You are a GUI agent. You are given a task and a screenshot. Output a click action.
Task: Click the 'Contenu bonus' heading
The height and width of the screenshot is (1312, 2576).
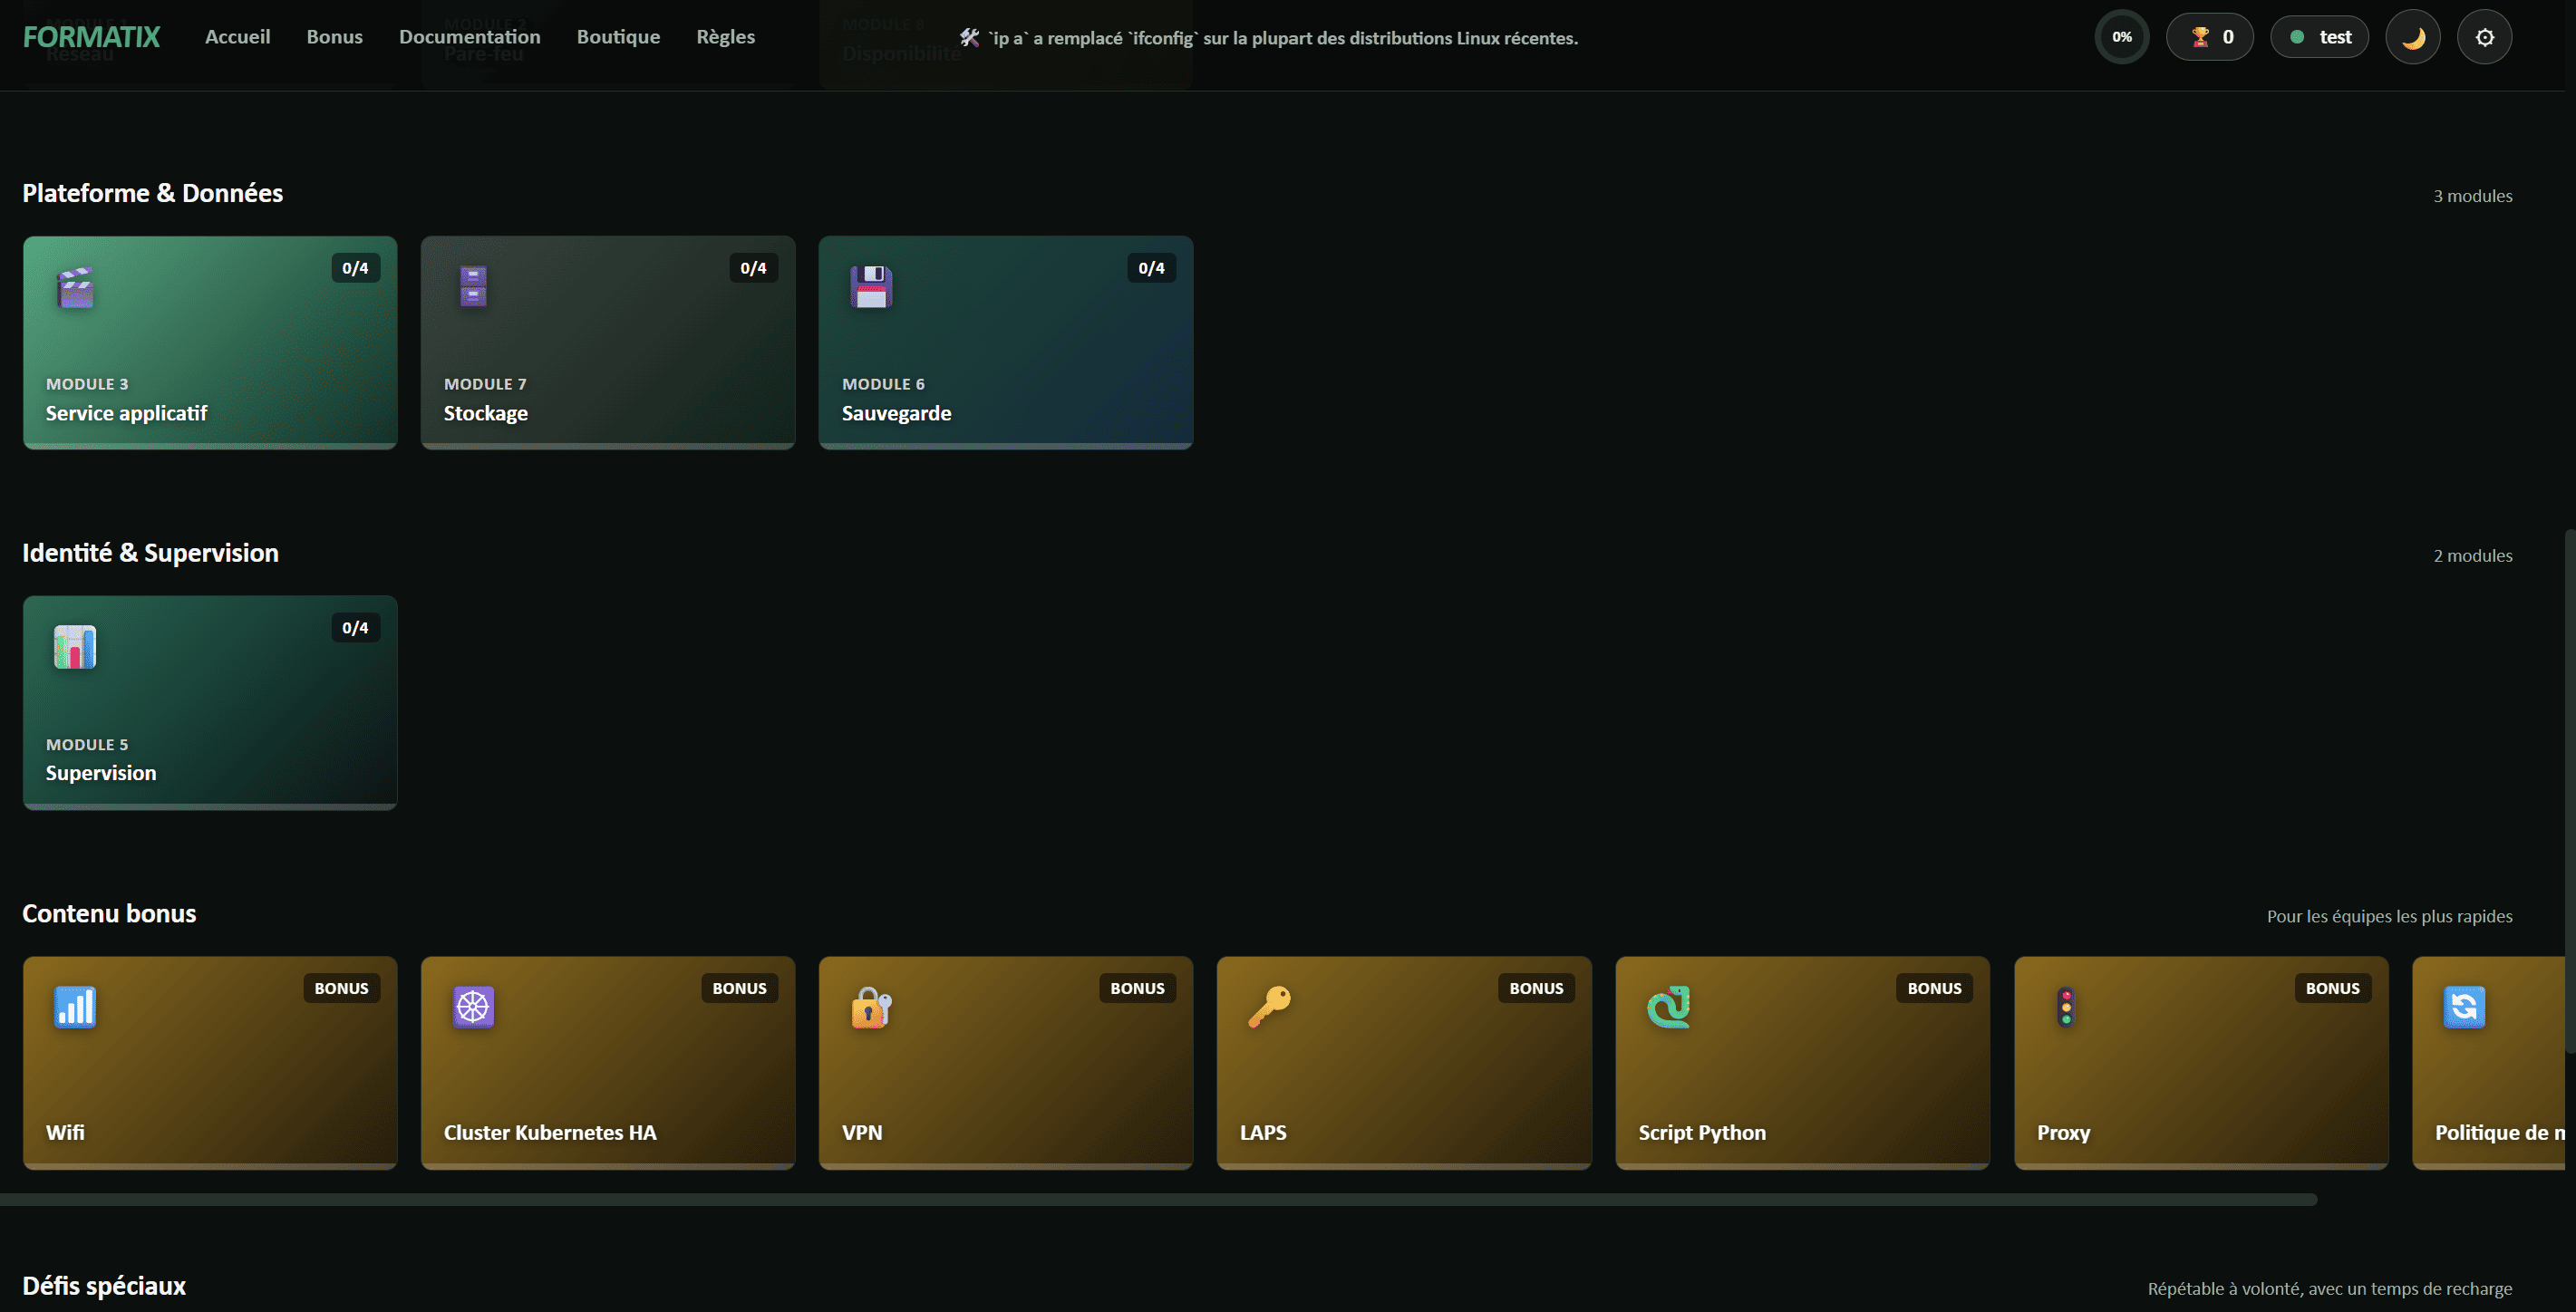(109, 913)
